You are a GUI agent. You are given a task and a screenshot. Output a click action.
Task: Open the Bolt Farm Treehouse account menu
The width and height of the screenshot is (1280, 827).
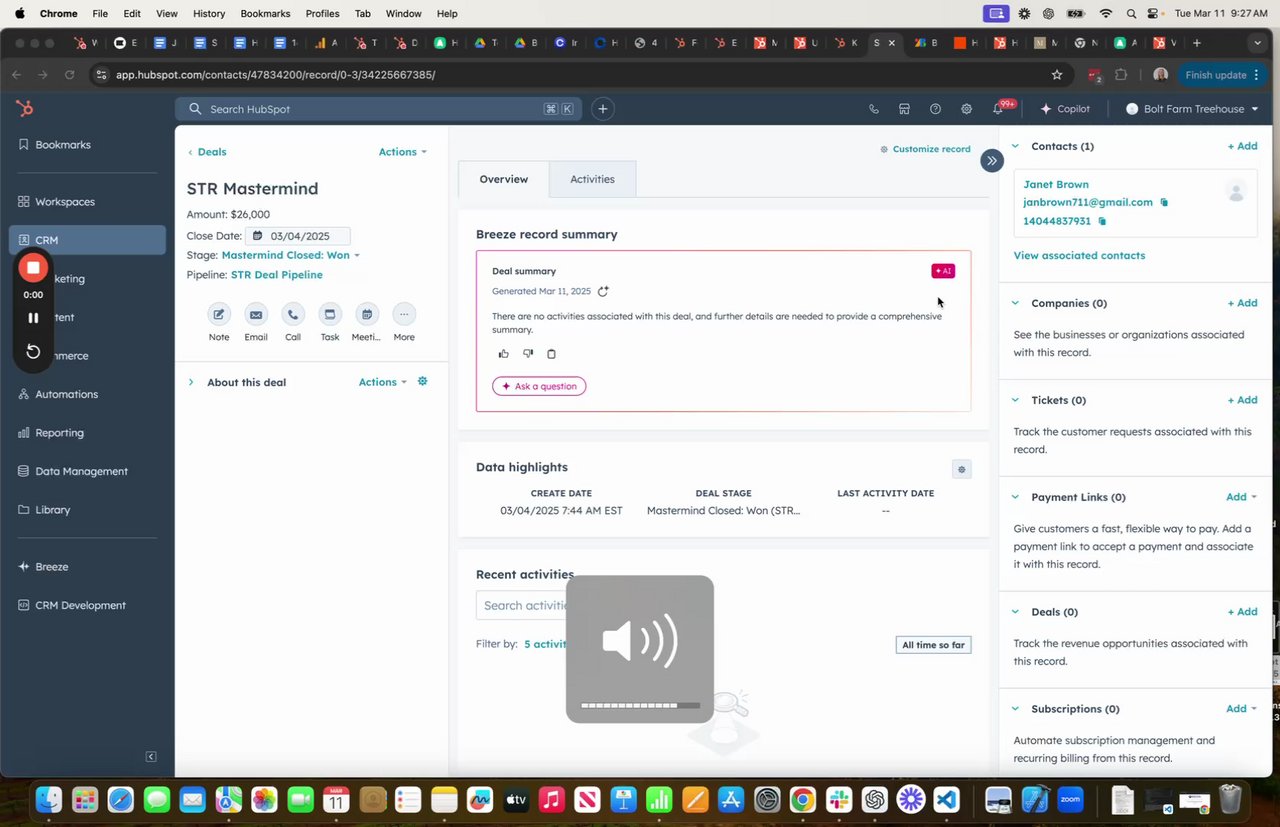[1192, 109]
